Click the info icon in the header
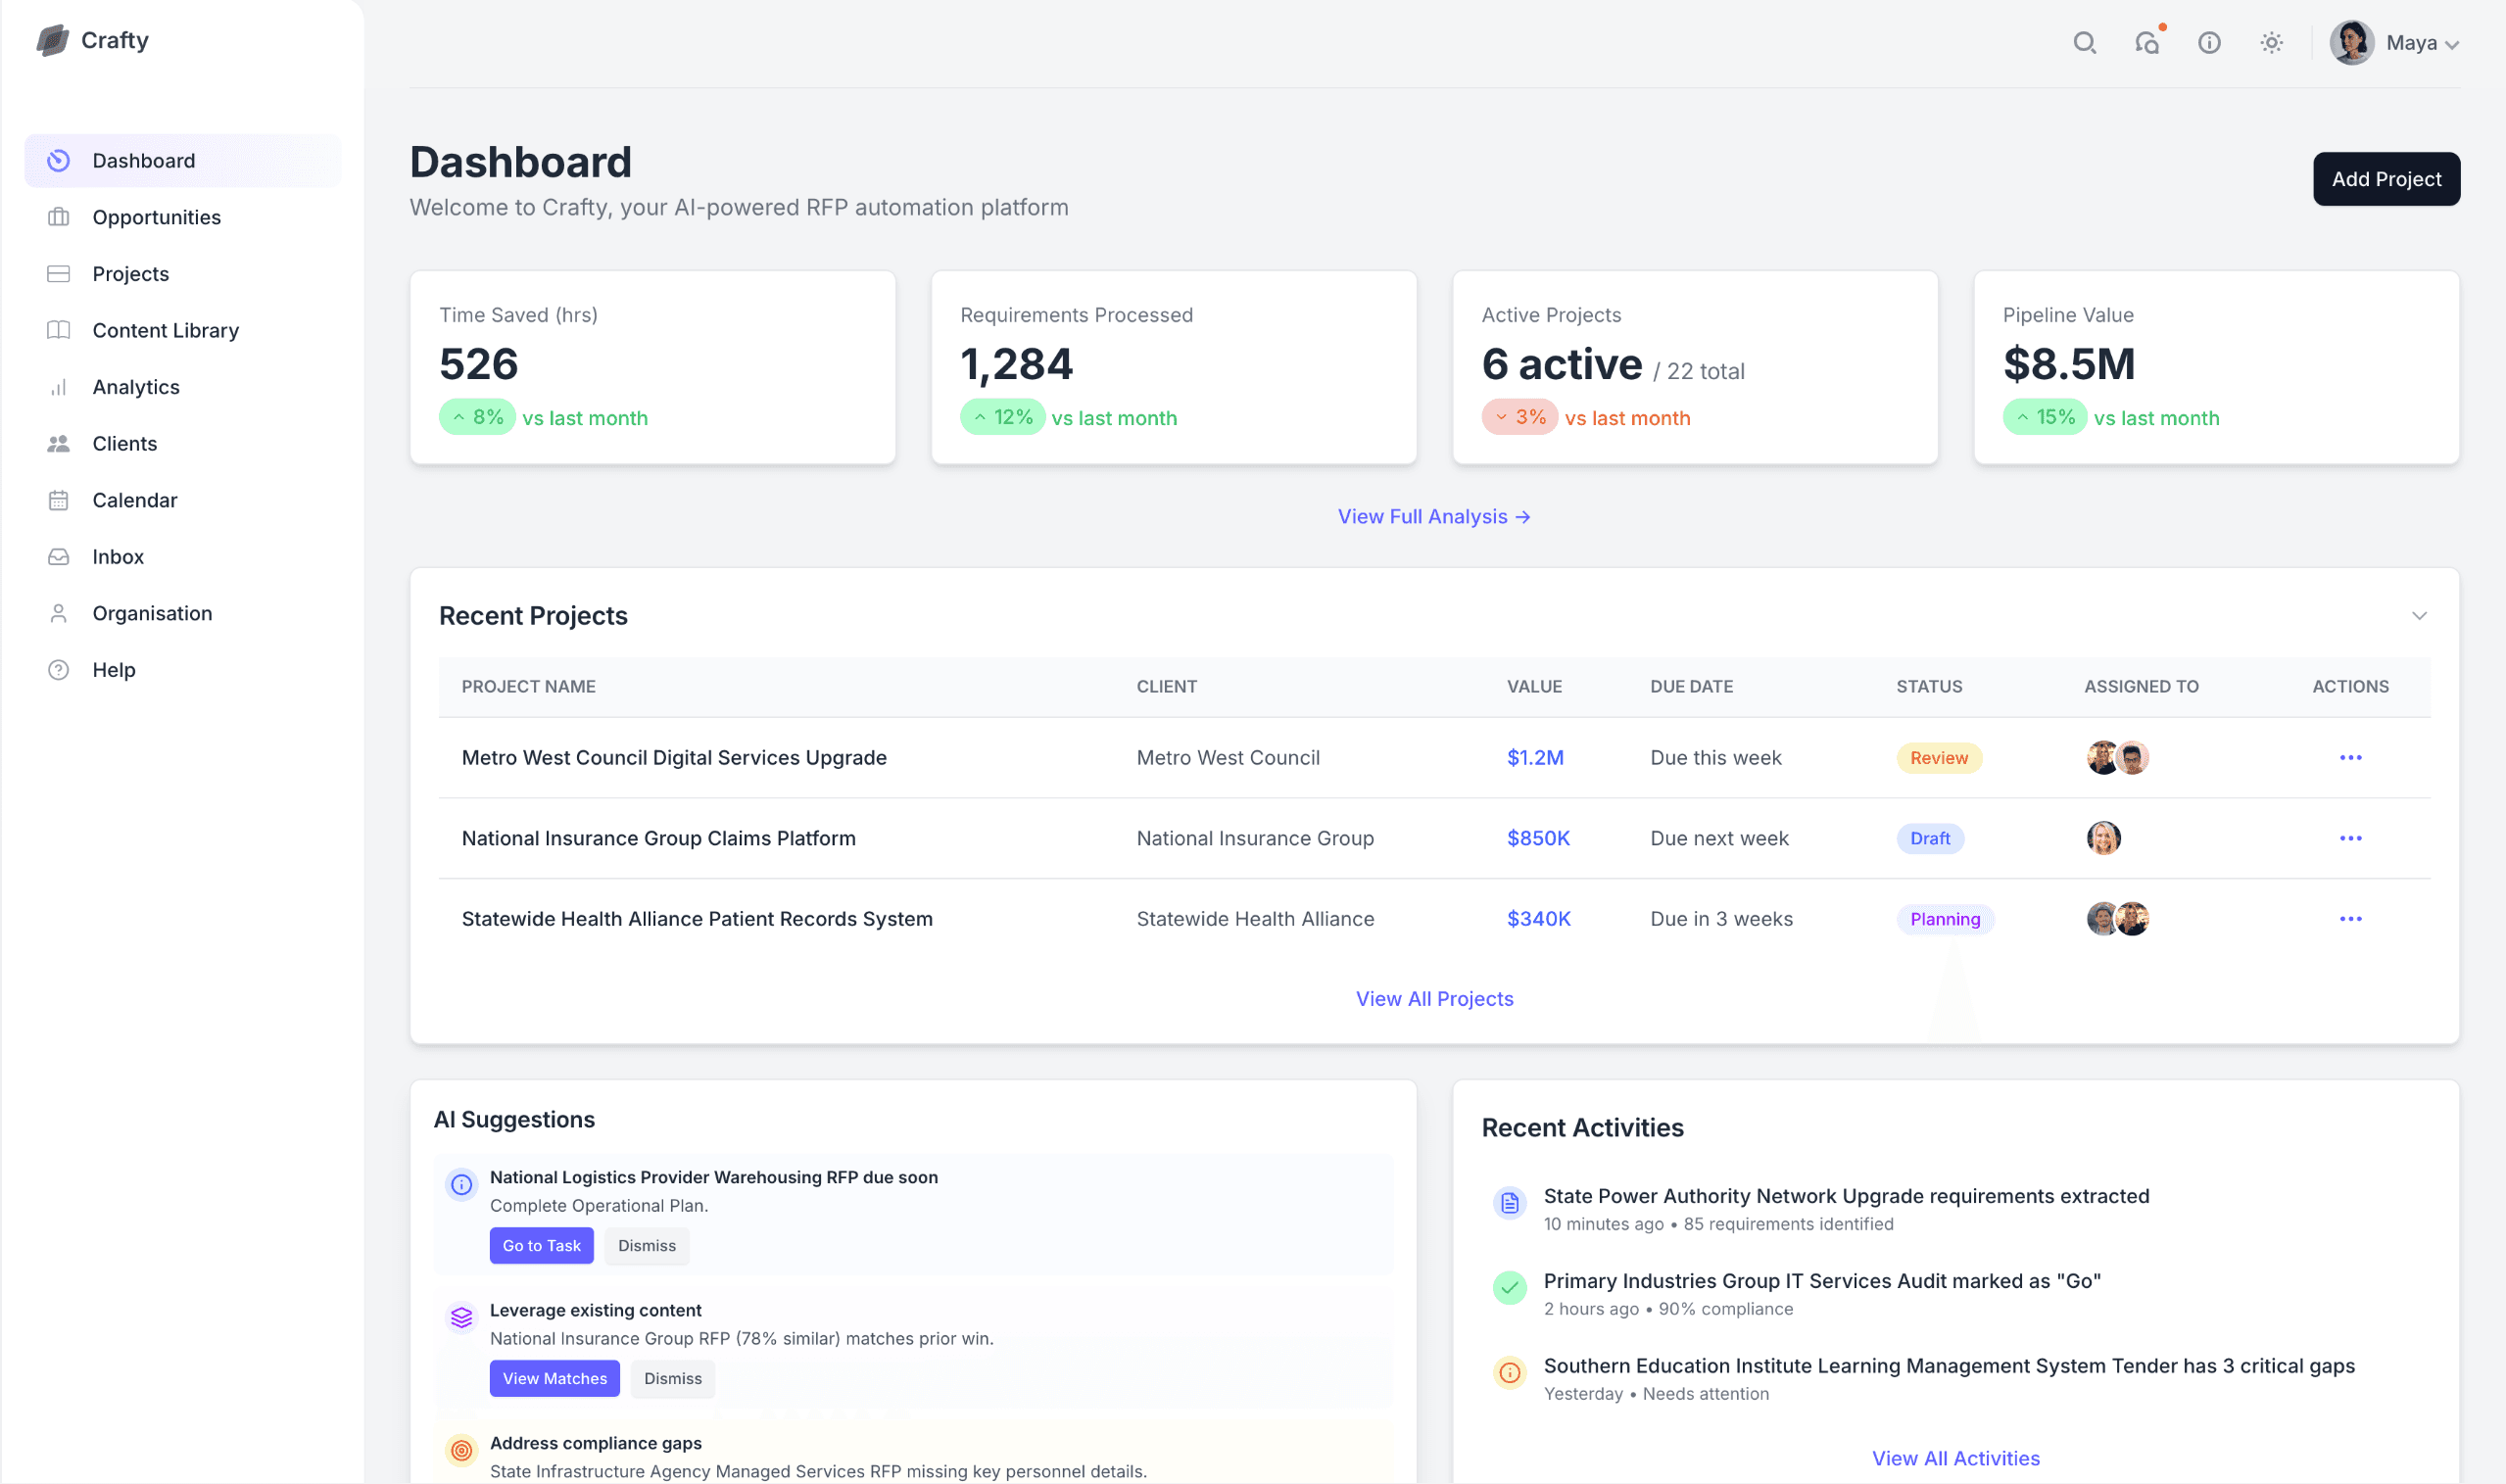The width and height of the screenshot is (2506, 1484). 2209,43
